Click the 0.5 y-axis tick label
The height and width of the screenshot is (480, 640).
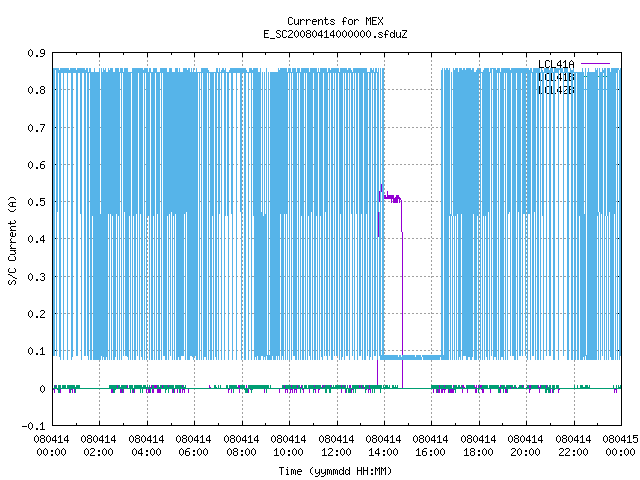coord(36,202)
